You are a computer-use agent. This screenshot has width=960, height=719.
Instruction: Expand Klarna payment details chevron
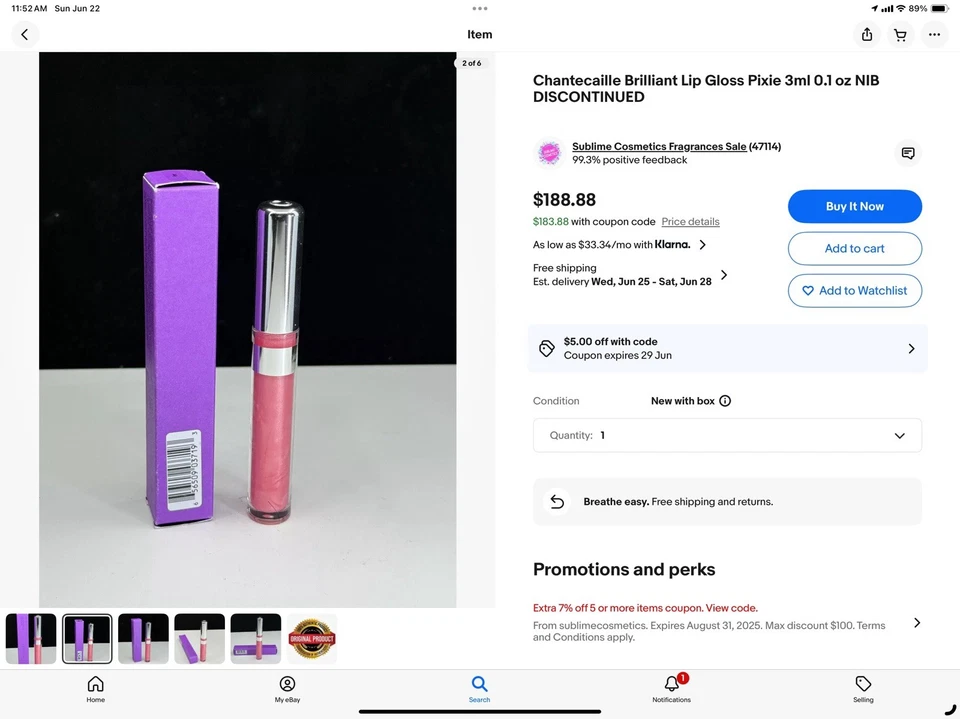point(703,245)
